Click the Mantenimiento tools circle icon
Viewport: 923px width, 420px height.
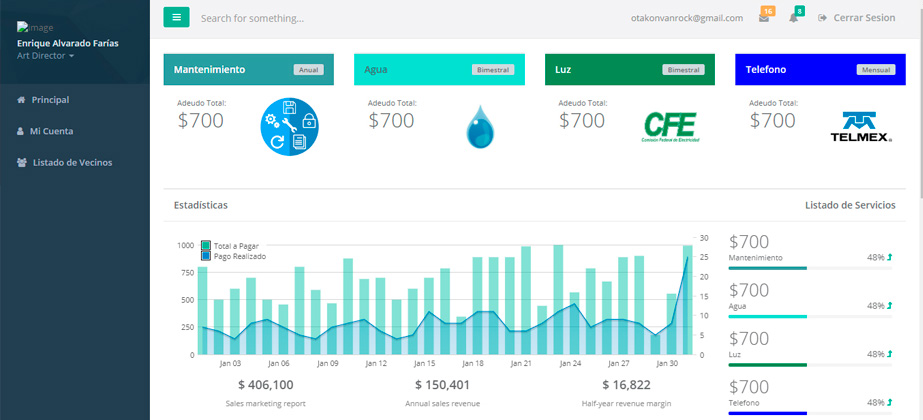click(x=289, y=127)
